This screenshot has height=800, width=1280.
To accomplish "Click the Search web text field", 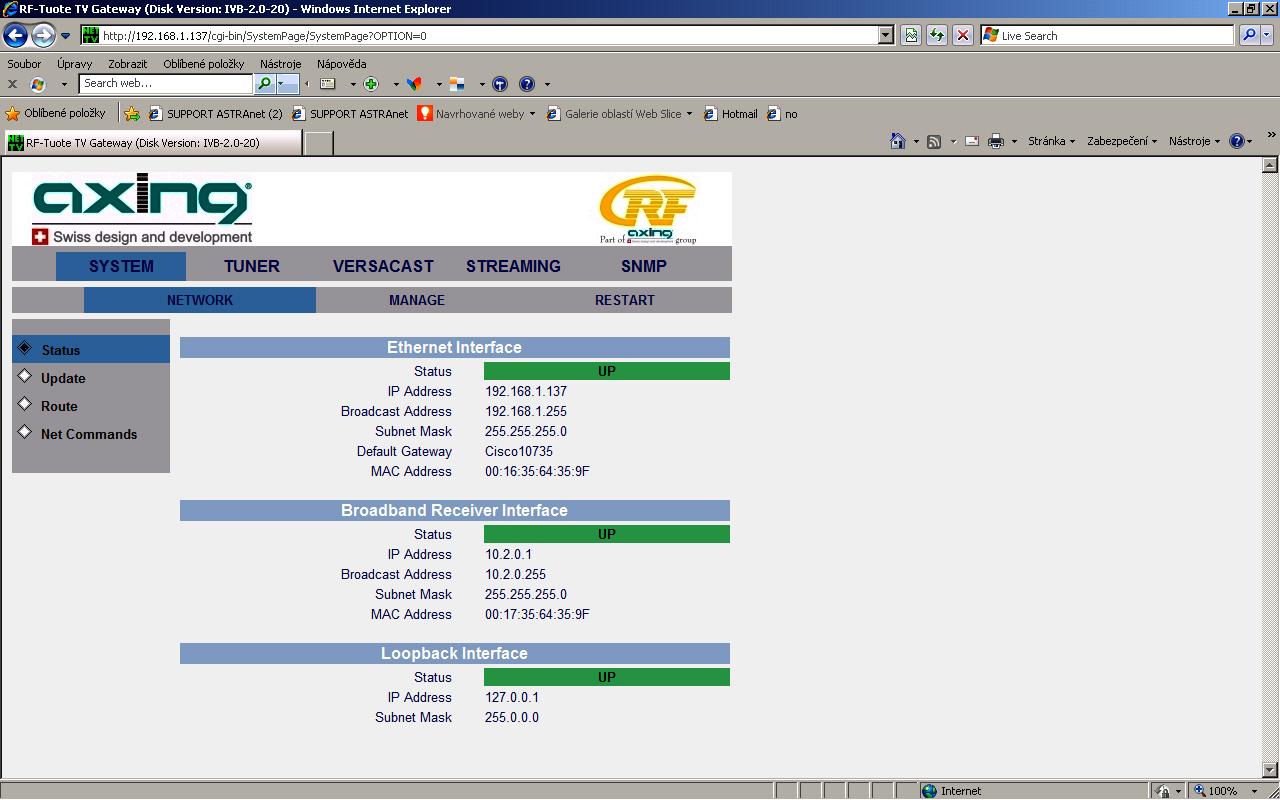I will pyautogui.click(x=166, y=84).
